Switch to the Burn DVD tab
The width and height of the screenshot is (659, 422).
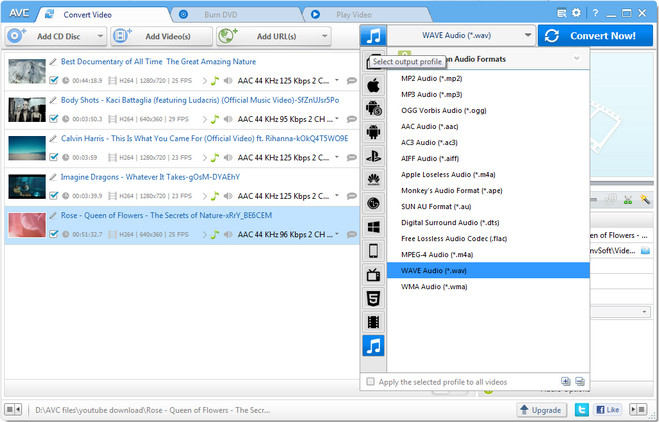237,15
